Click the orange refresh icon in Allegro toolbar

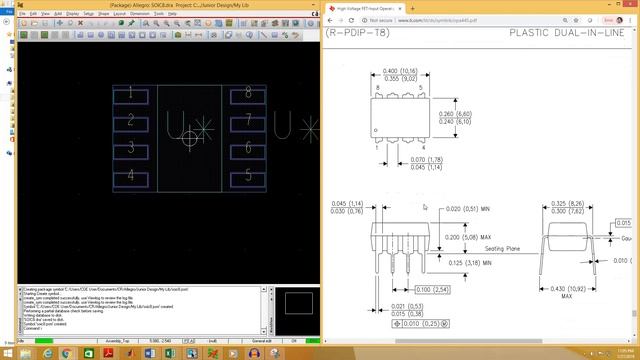pos(208,23)
